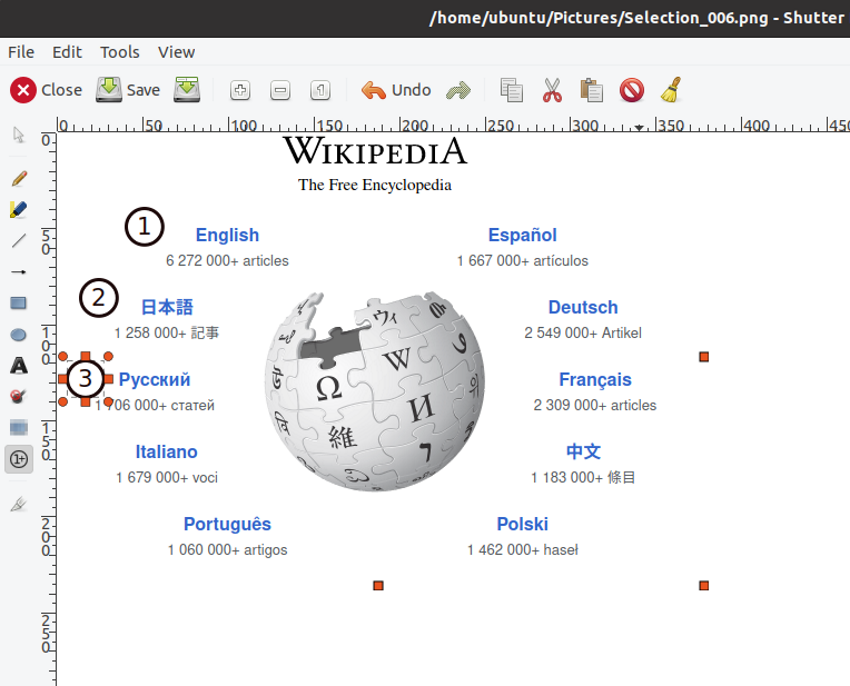The width and height of the screenshot is (850, 686).
Task: Click '1 183 000+ 條目' text
Action: click(x=583, y=478)
